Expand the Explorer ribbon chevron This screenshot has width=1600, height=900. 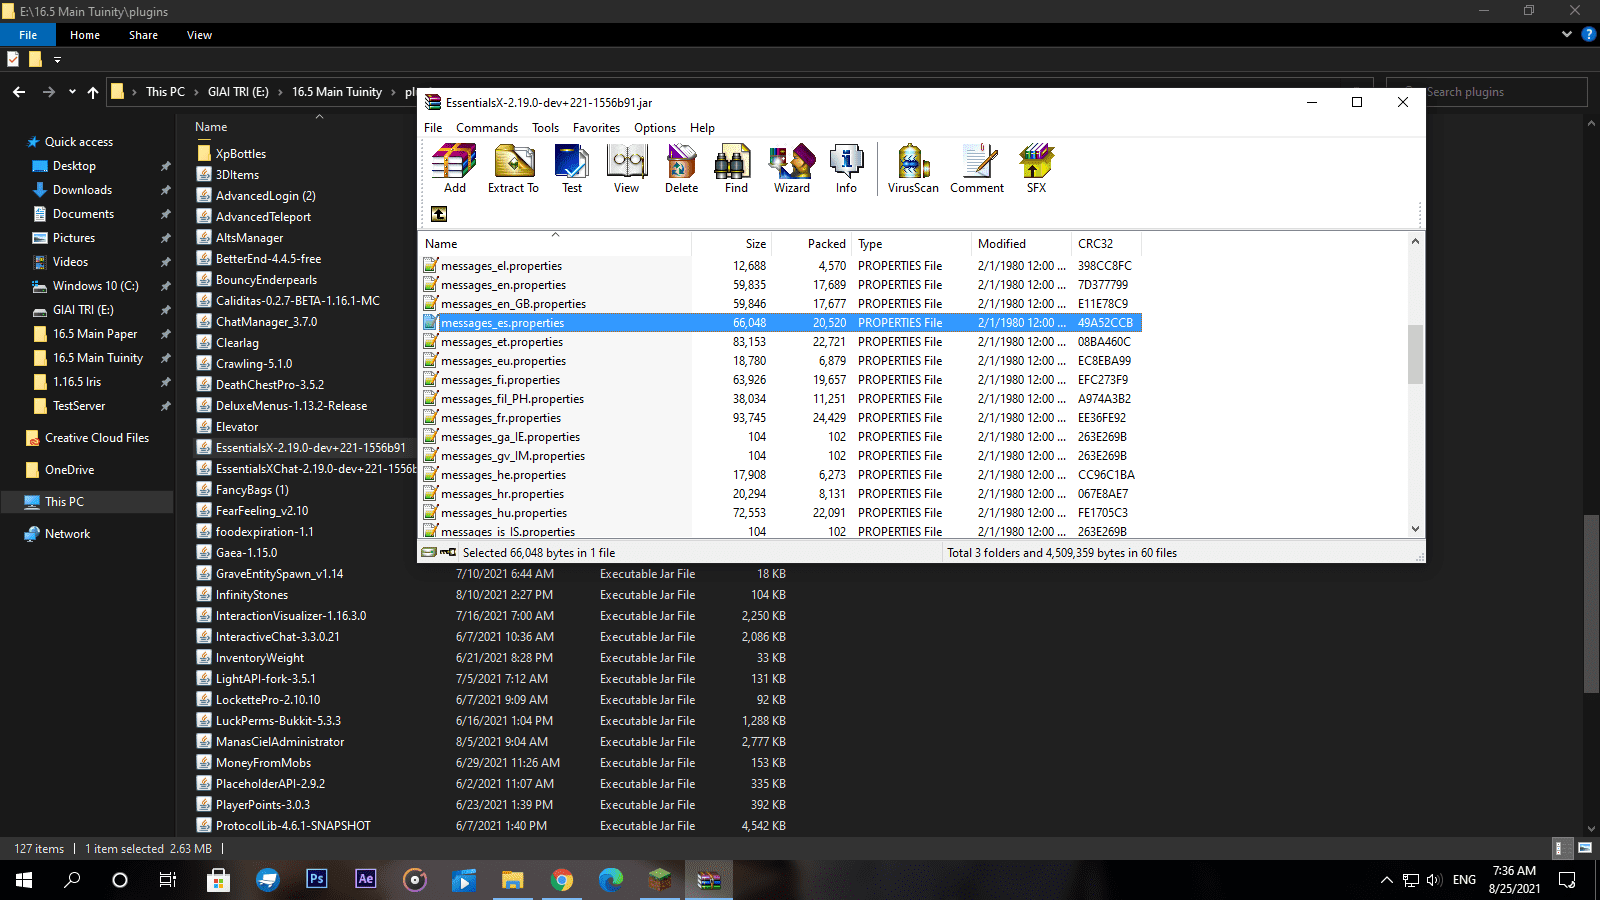(x=1566, y=34)
